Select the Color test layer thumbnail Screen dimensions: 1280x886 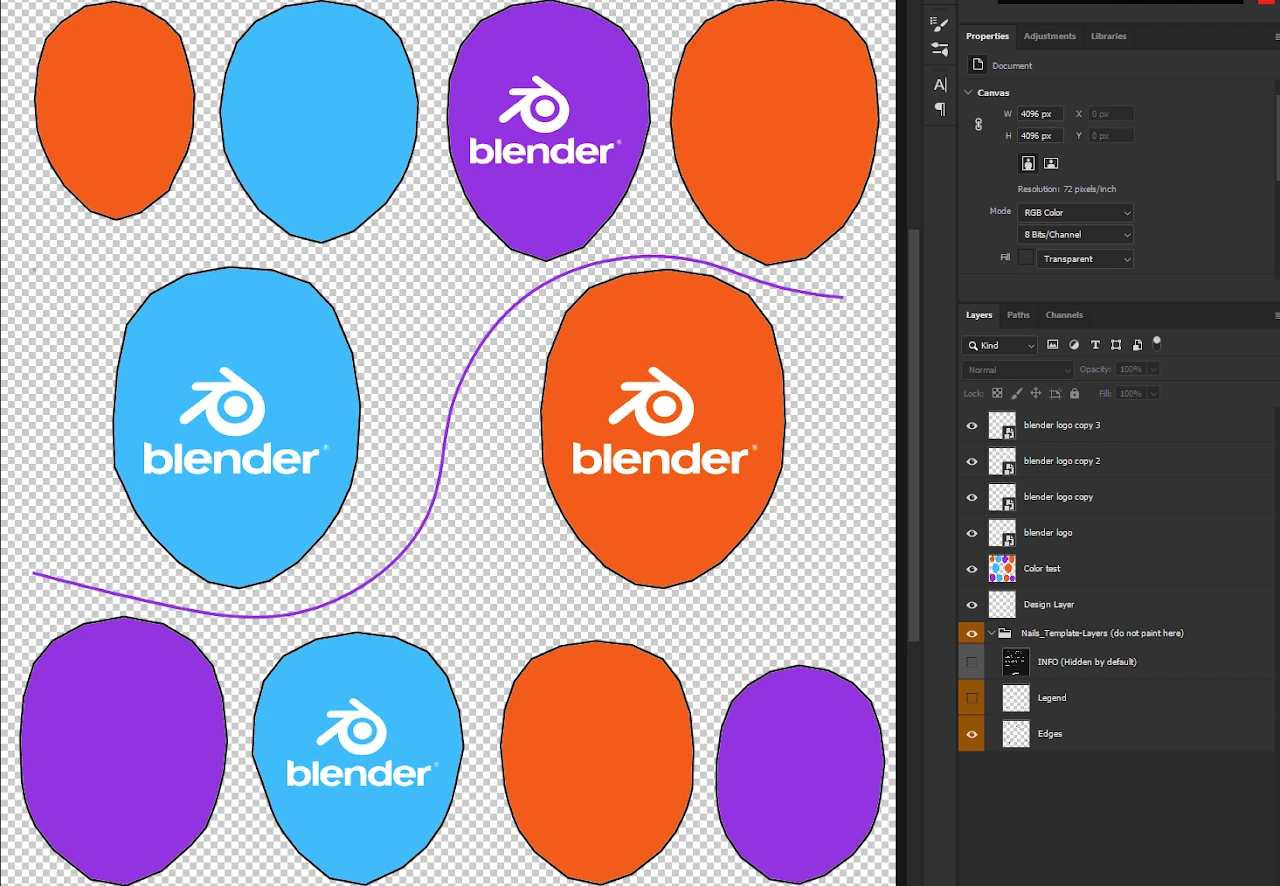1002,569
